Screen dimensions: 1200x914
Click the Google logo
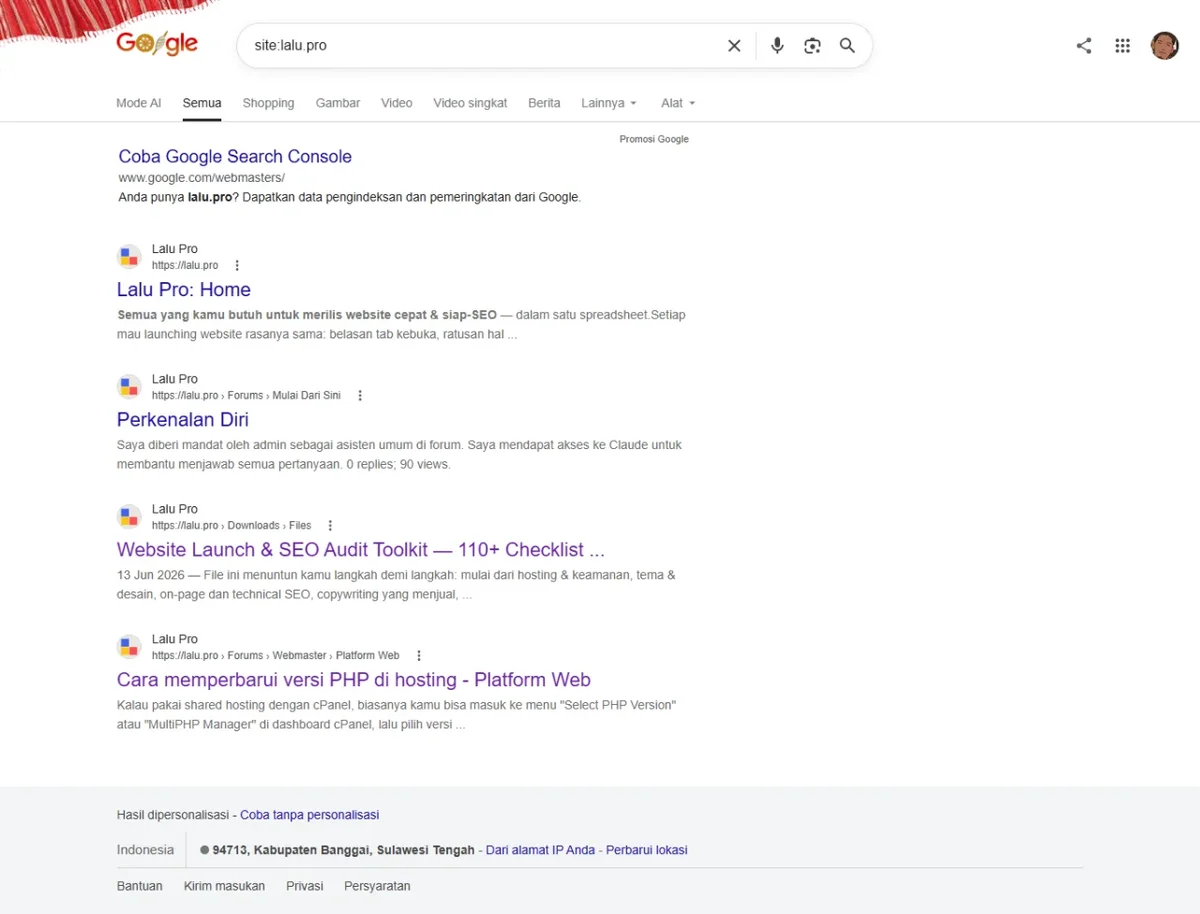pos(157,44)
